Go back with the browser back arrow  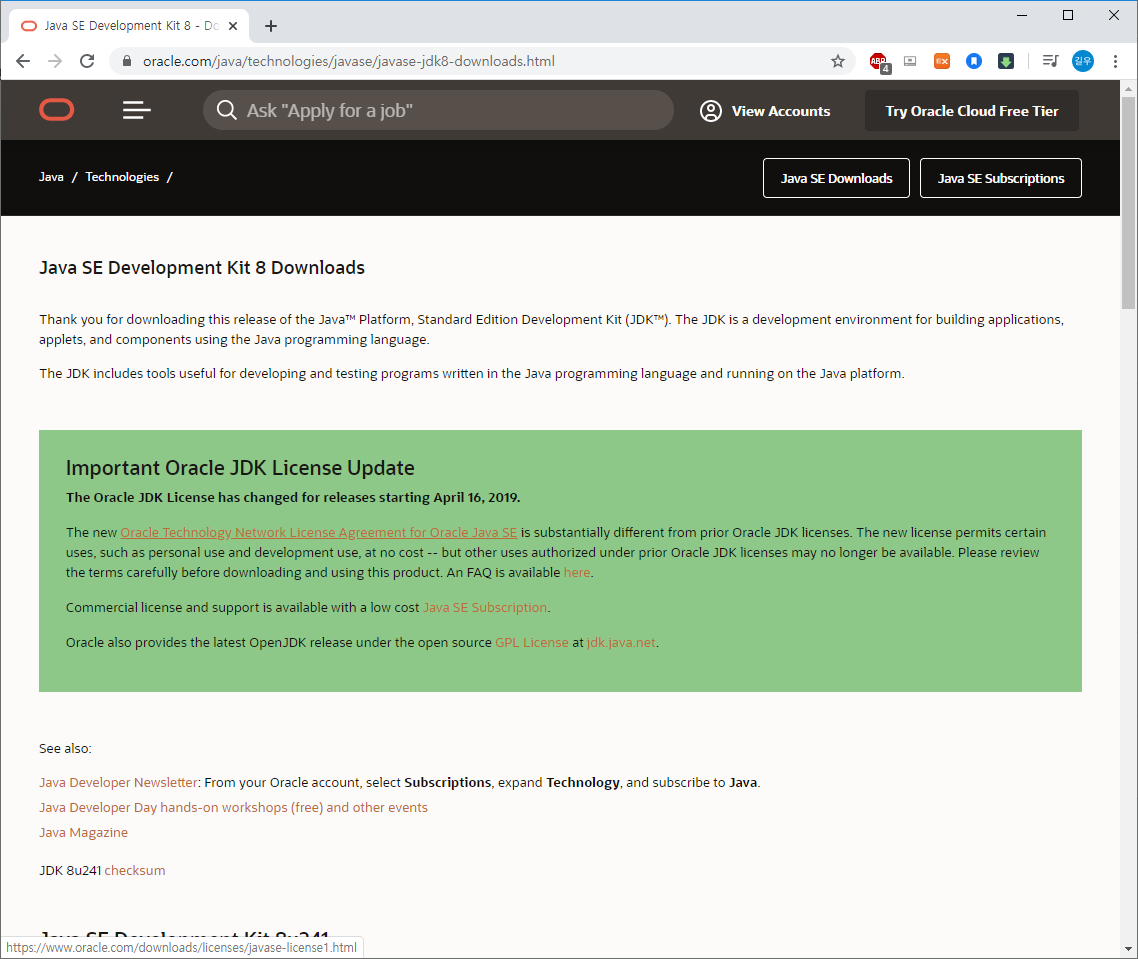(23, 61)
